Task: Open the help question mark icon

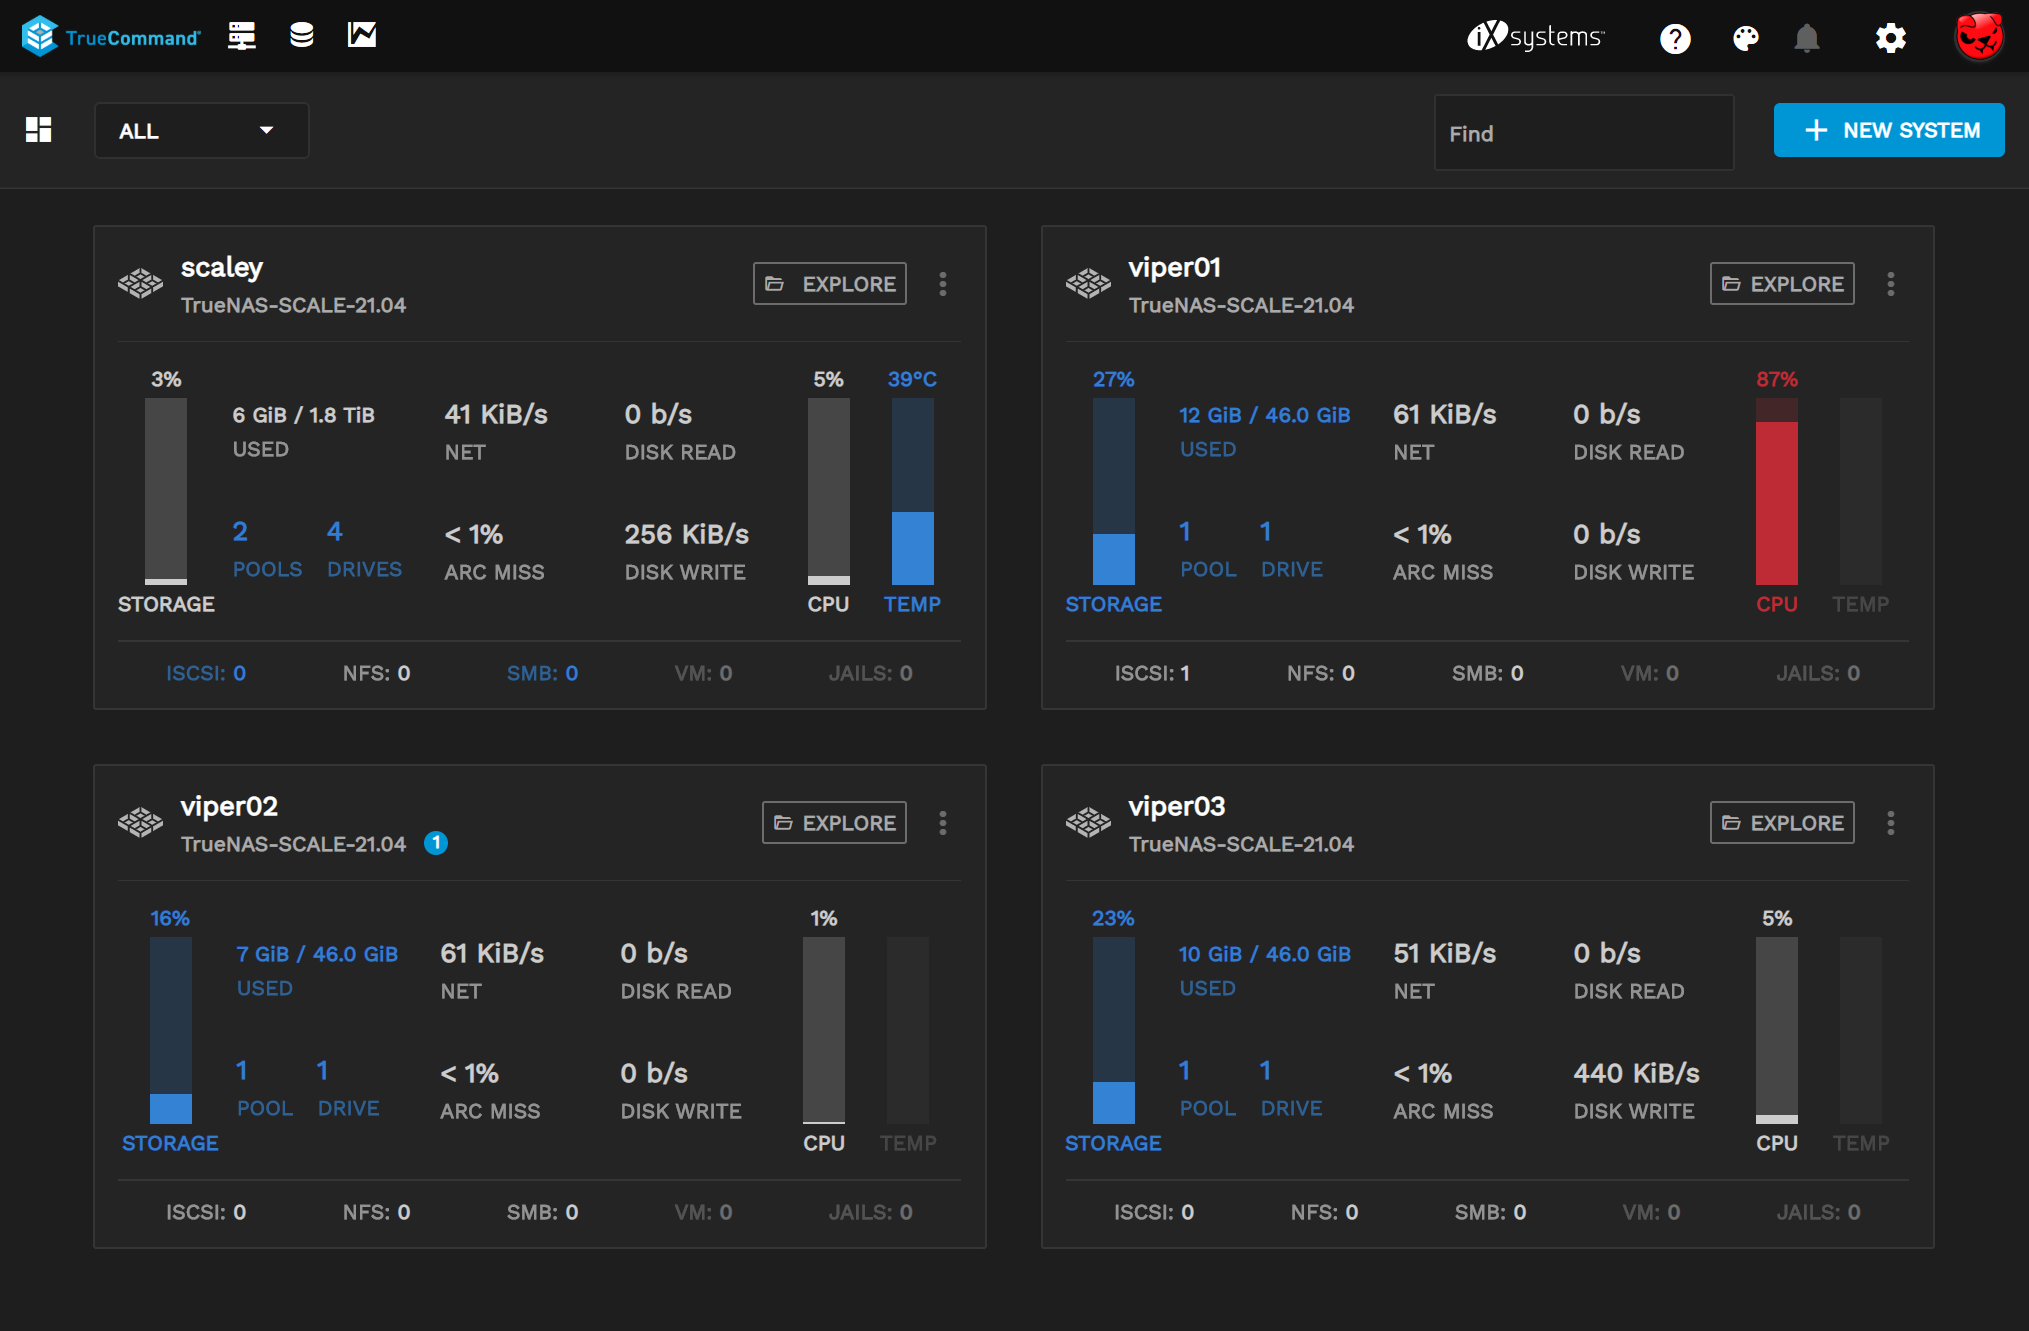Action: [x=1675, y=38]
